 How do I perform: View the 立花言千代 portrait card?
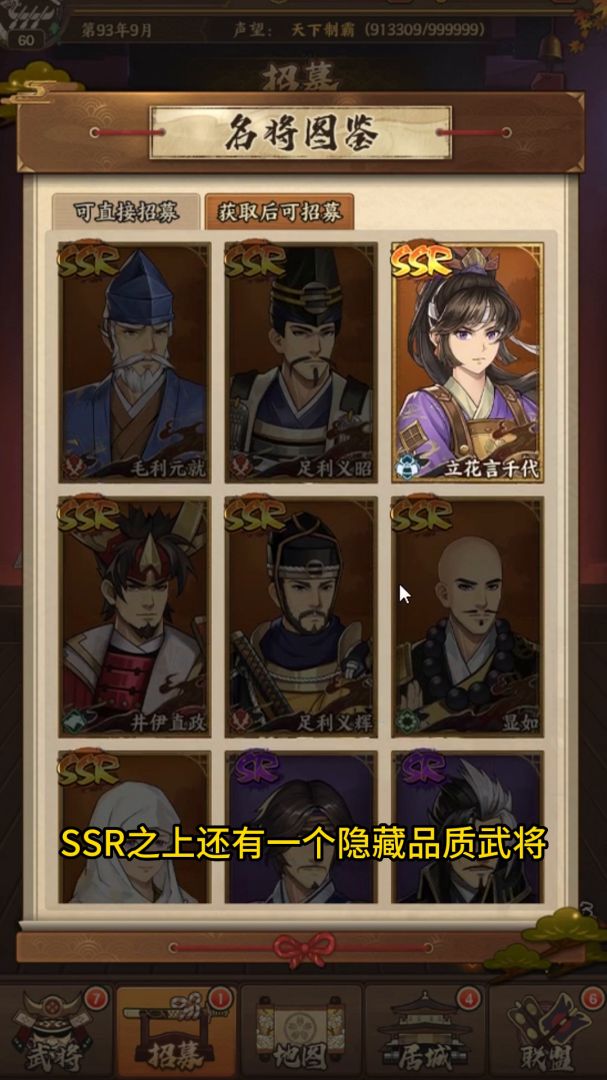tap(467, 362)
